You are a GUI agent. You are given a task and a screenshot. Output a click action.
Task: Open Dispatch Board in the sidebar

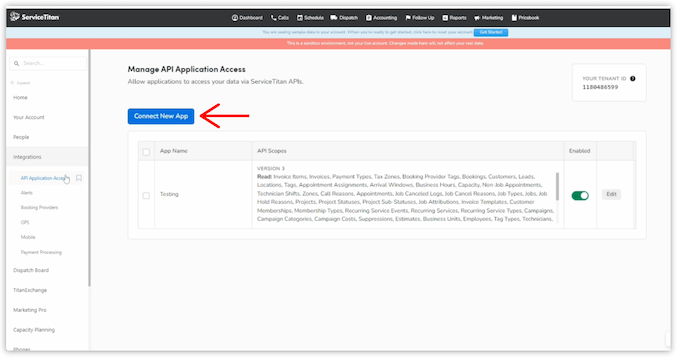click(31, 270)
